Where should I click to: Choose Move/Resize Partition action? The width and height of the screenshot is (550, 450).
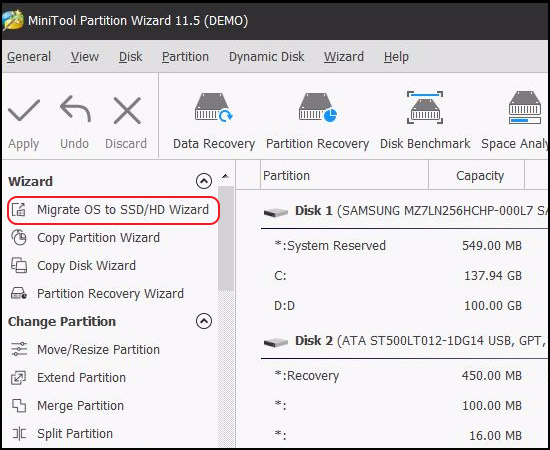pyautogui.click(x=99, y=349)
